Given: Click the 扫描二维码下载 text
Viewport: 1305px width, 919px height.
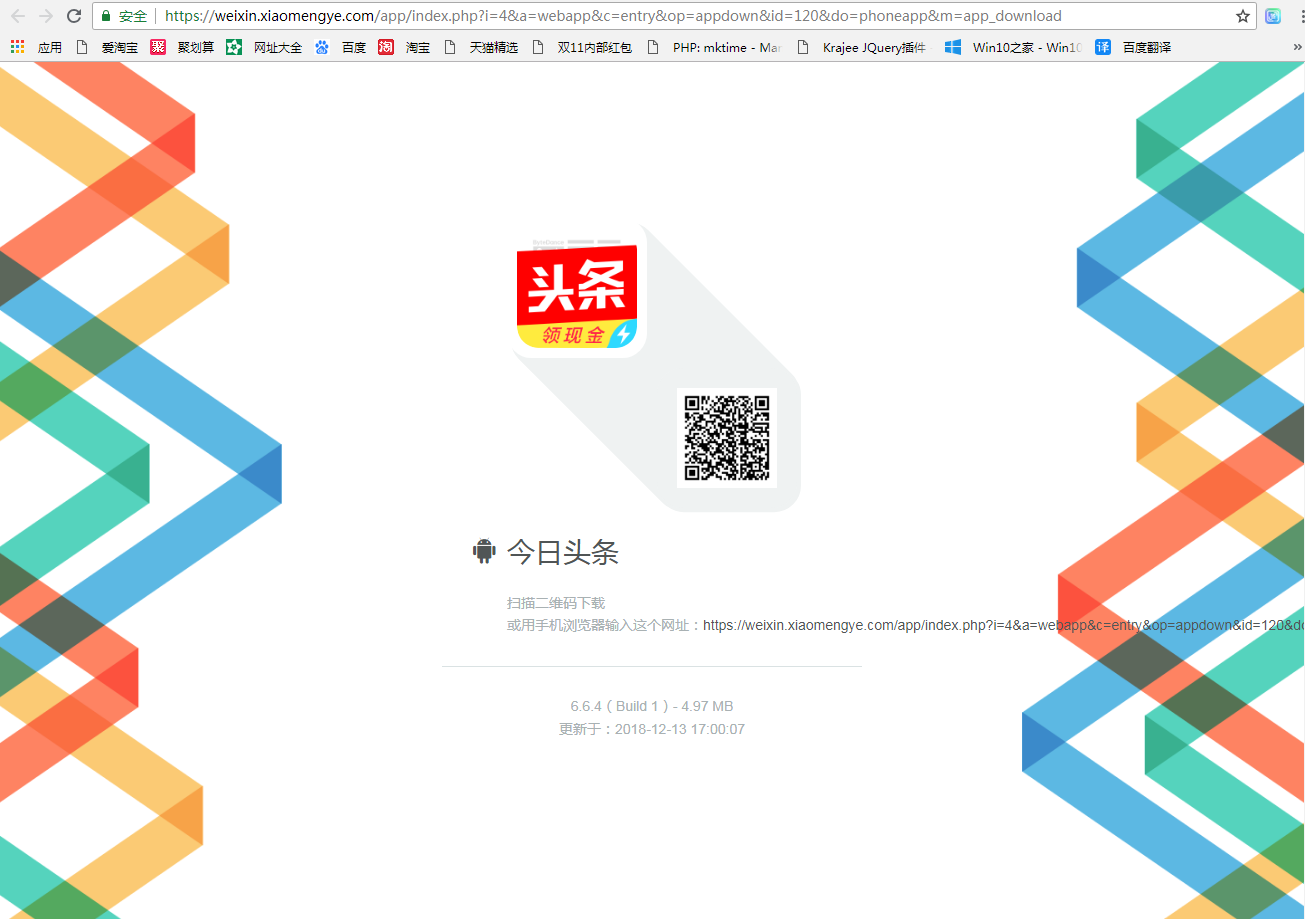Looking at the screenshot, I should pos(556,603).
